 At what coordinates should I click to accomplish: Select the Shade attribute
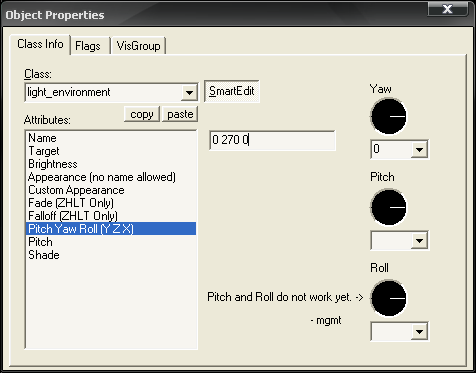pyautogui.click(x=111, y=255)
